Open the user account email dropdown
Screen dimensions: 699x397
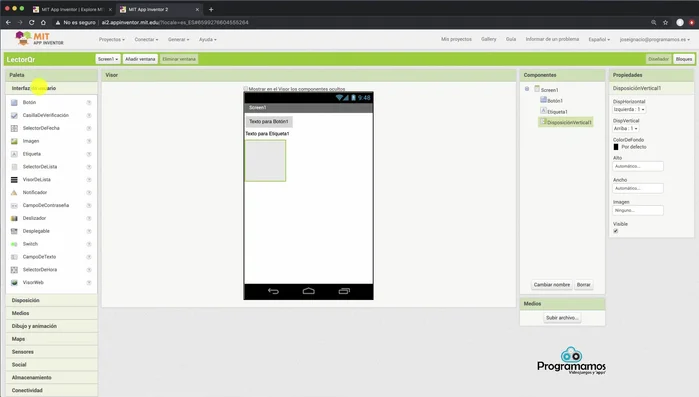tap(654, 40)
